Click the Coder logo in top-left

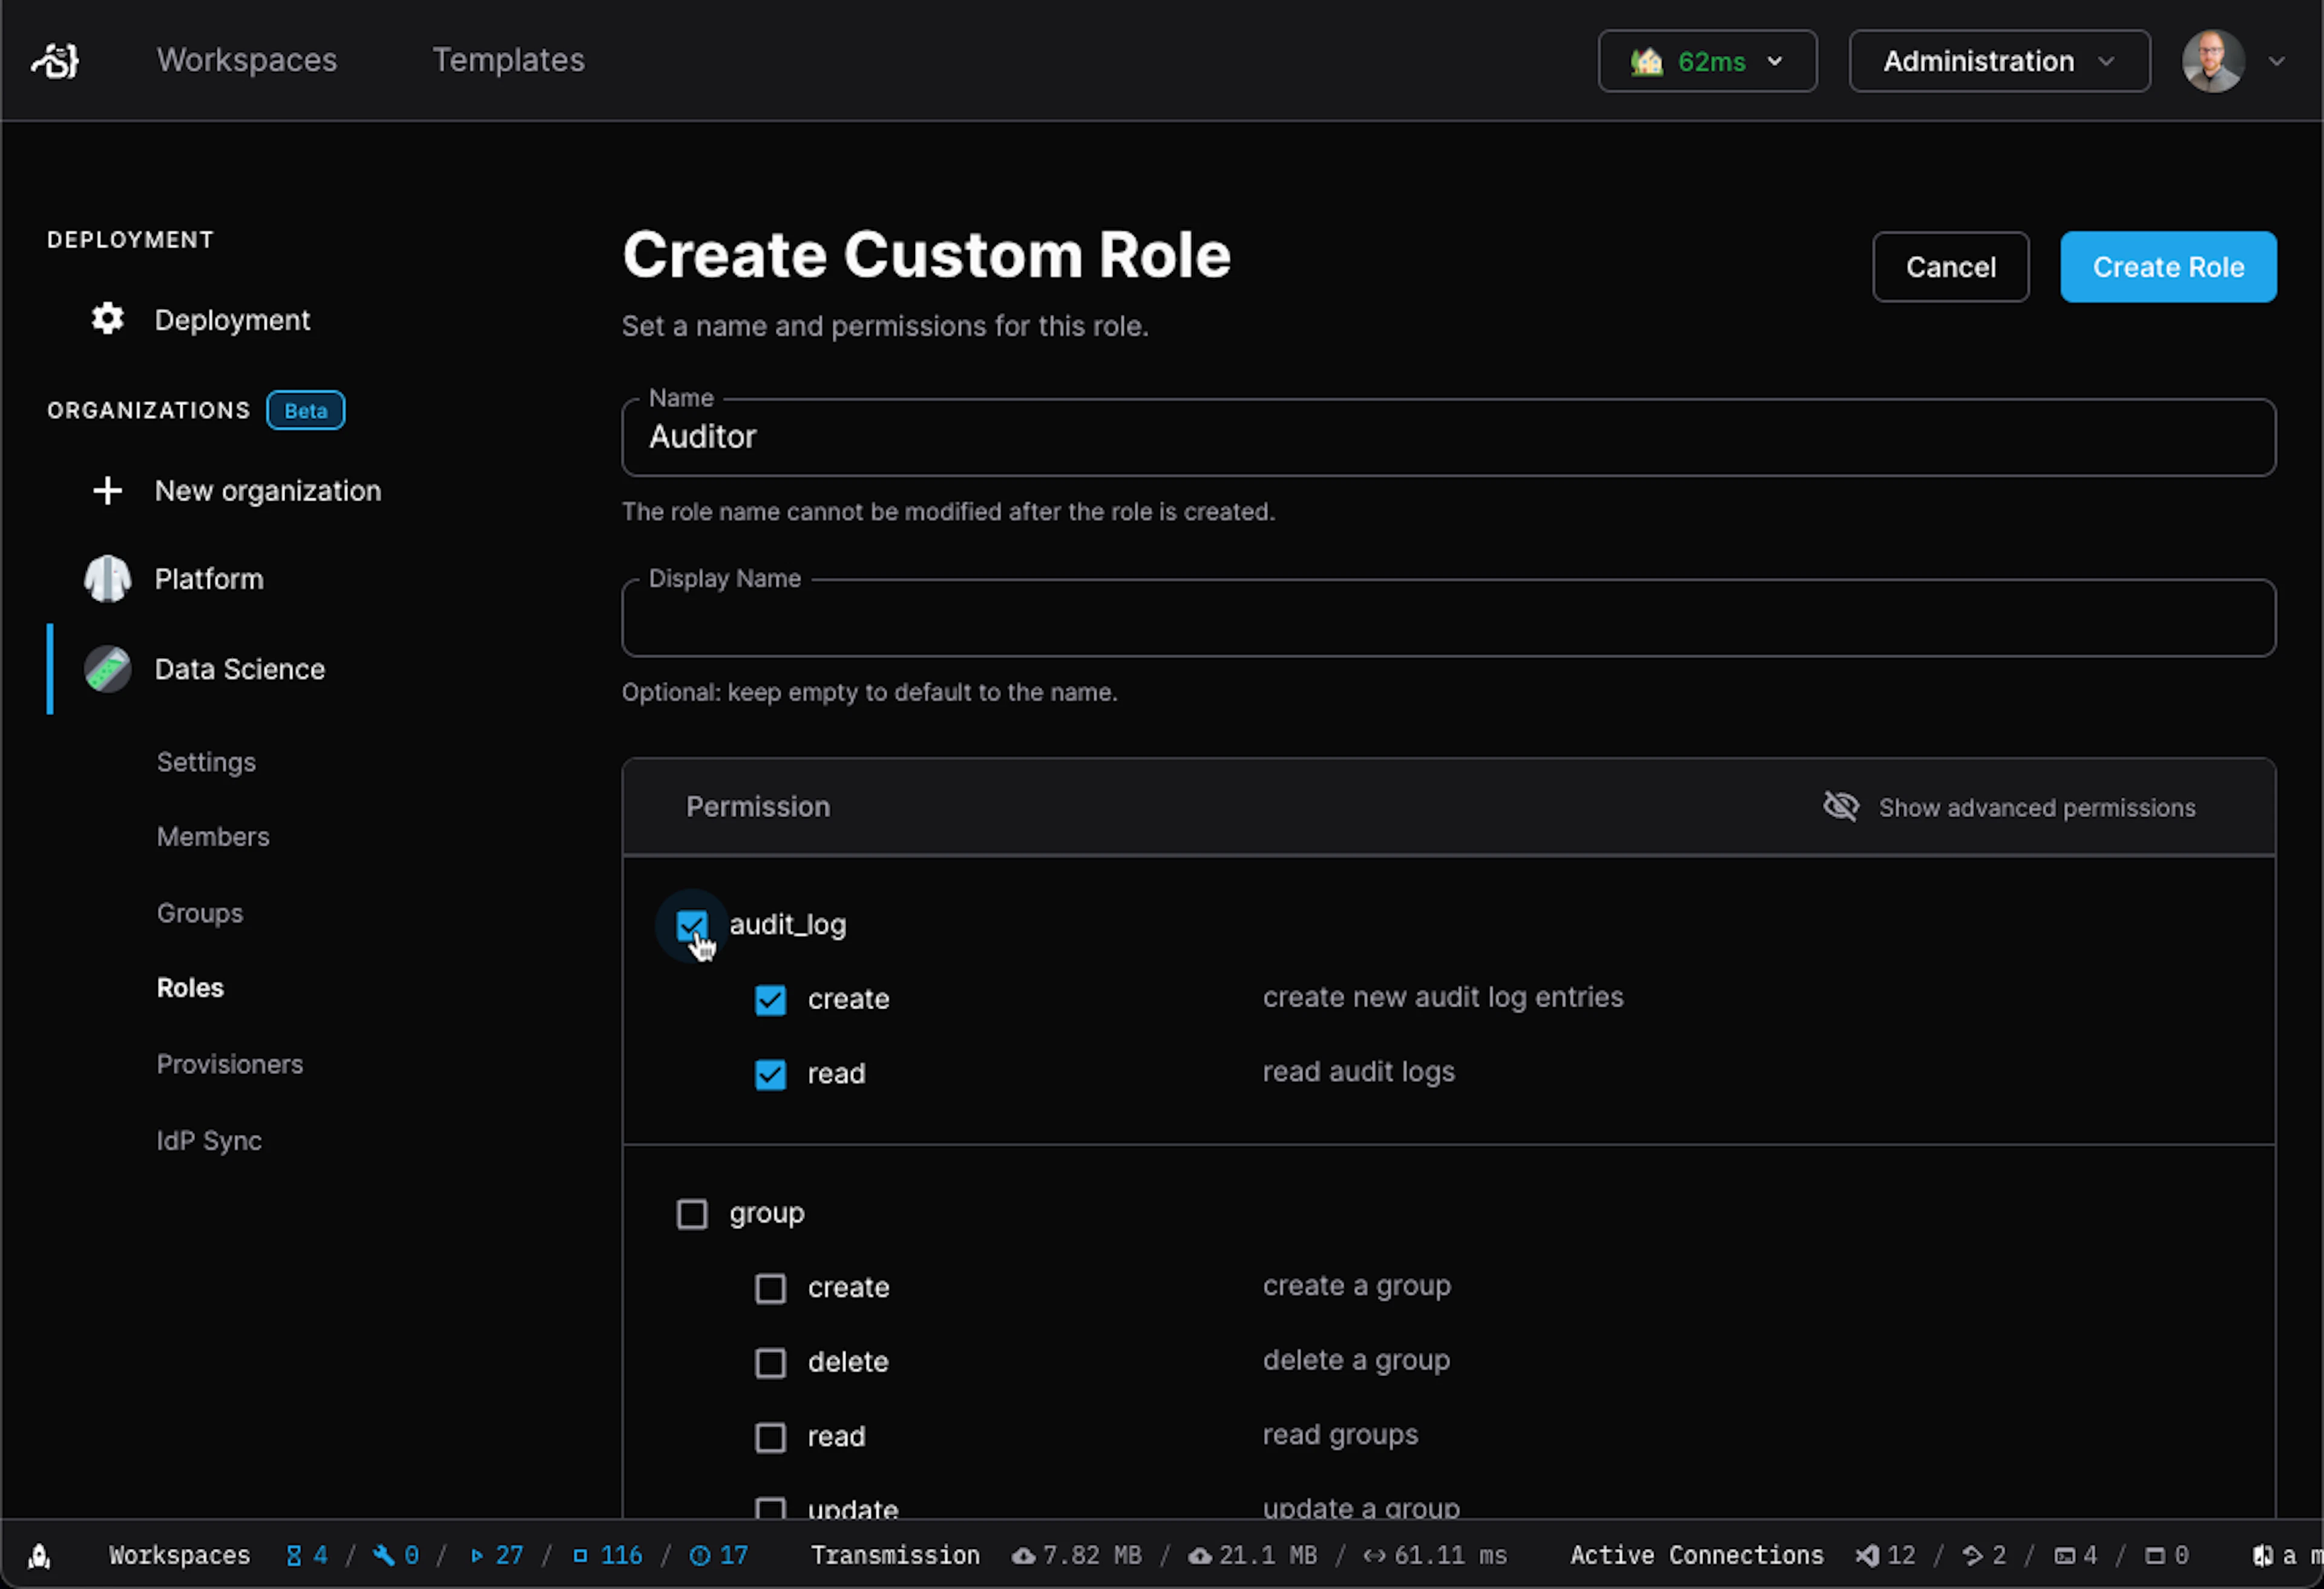pyautogui.click(x=55, y=60)
